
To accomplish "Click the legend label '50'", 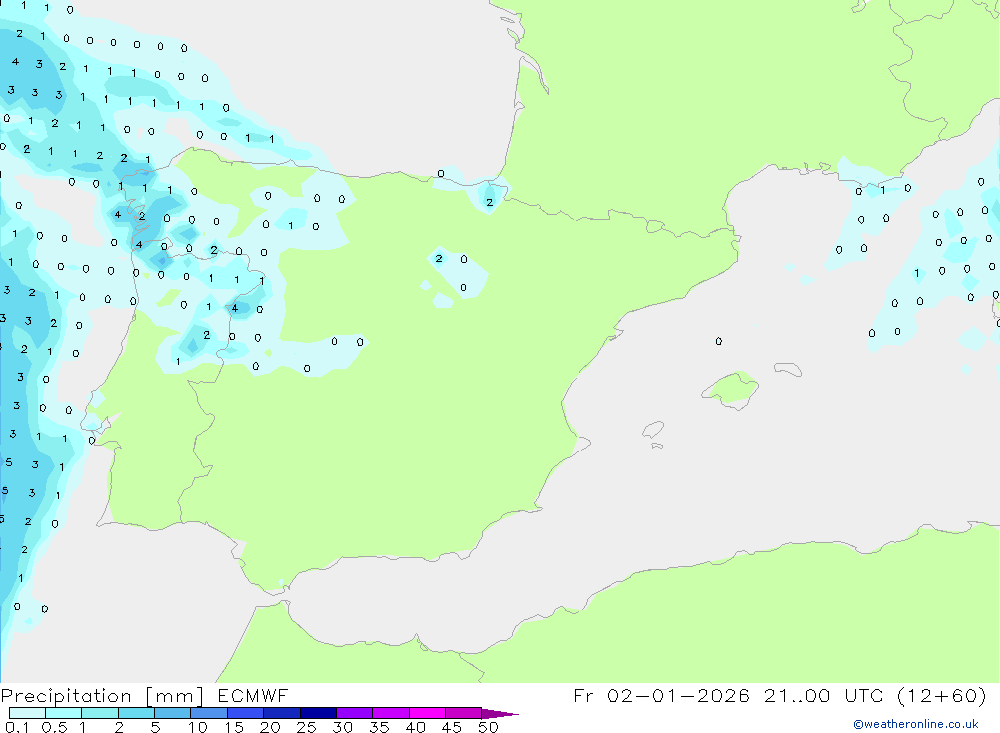I will pos(488,727).
